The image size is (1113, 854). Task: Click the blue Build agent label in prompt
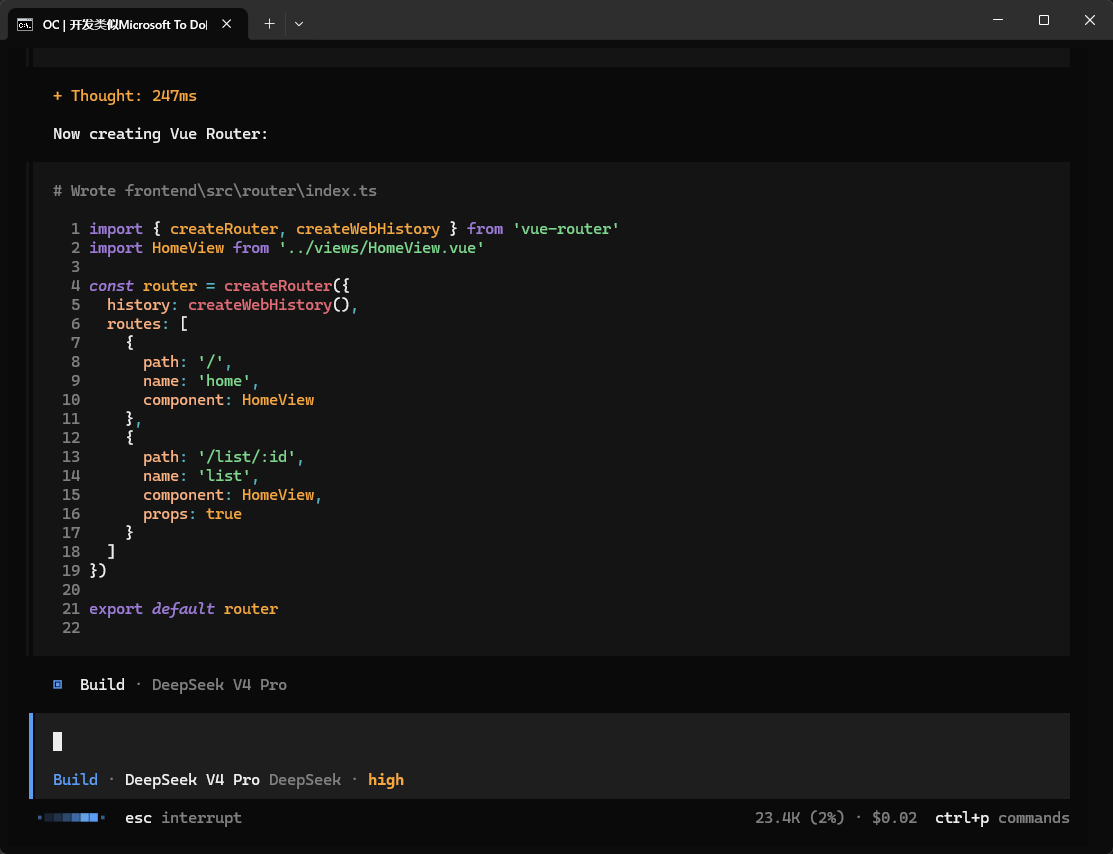[75, 779]
